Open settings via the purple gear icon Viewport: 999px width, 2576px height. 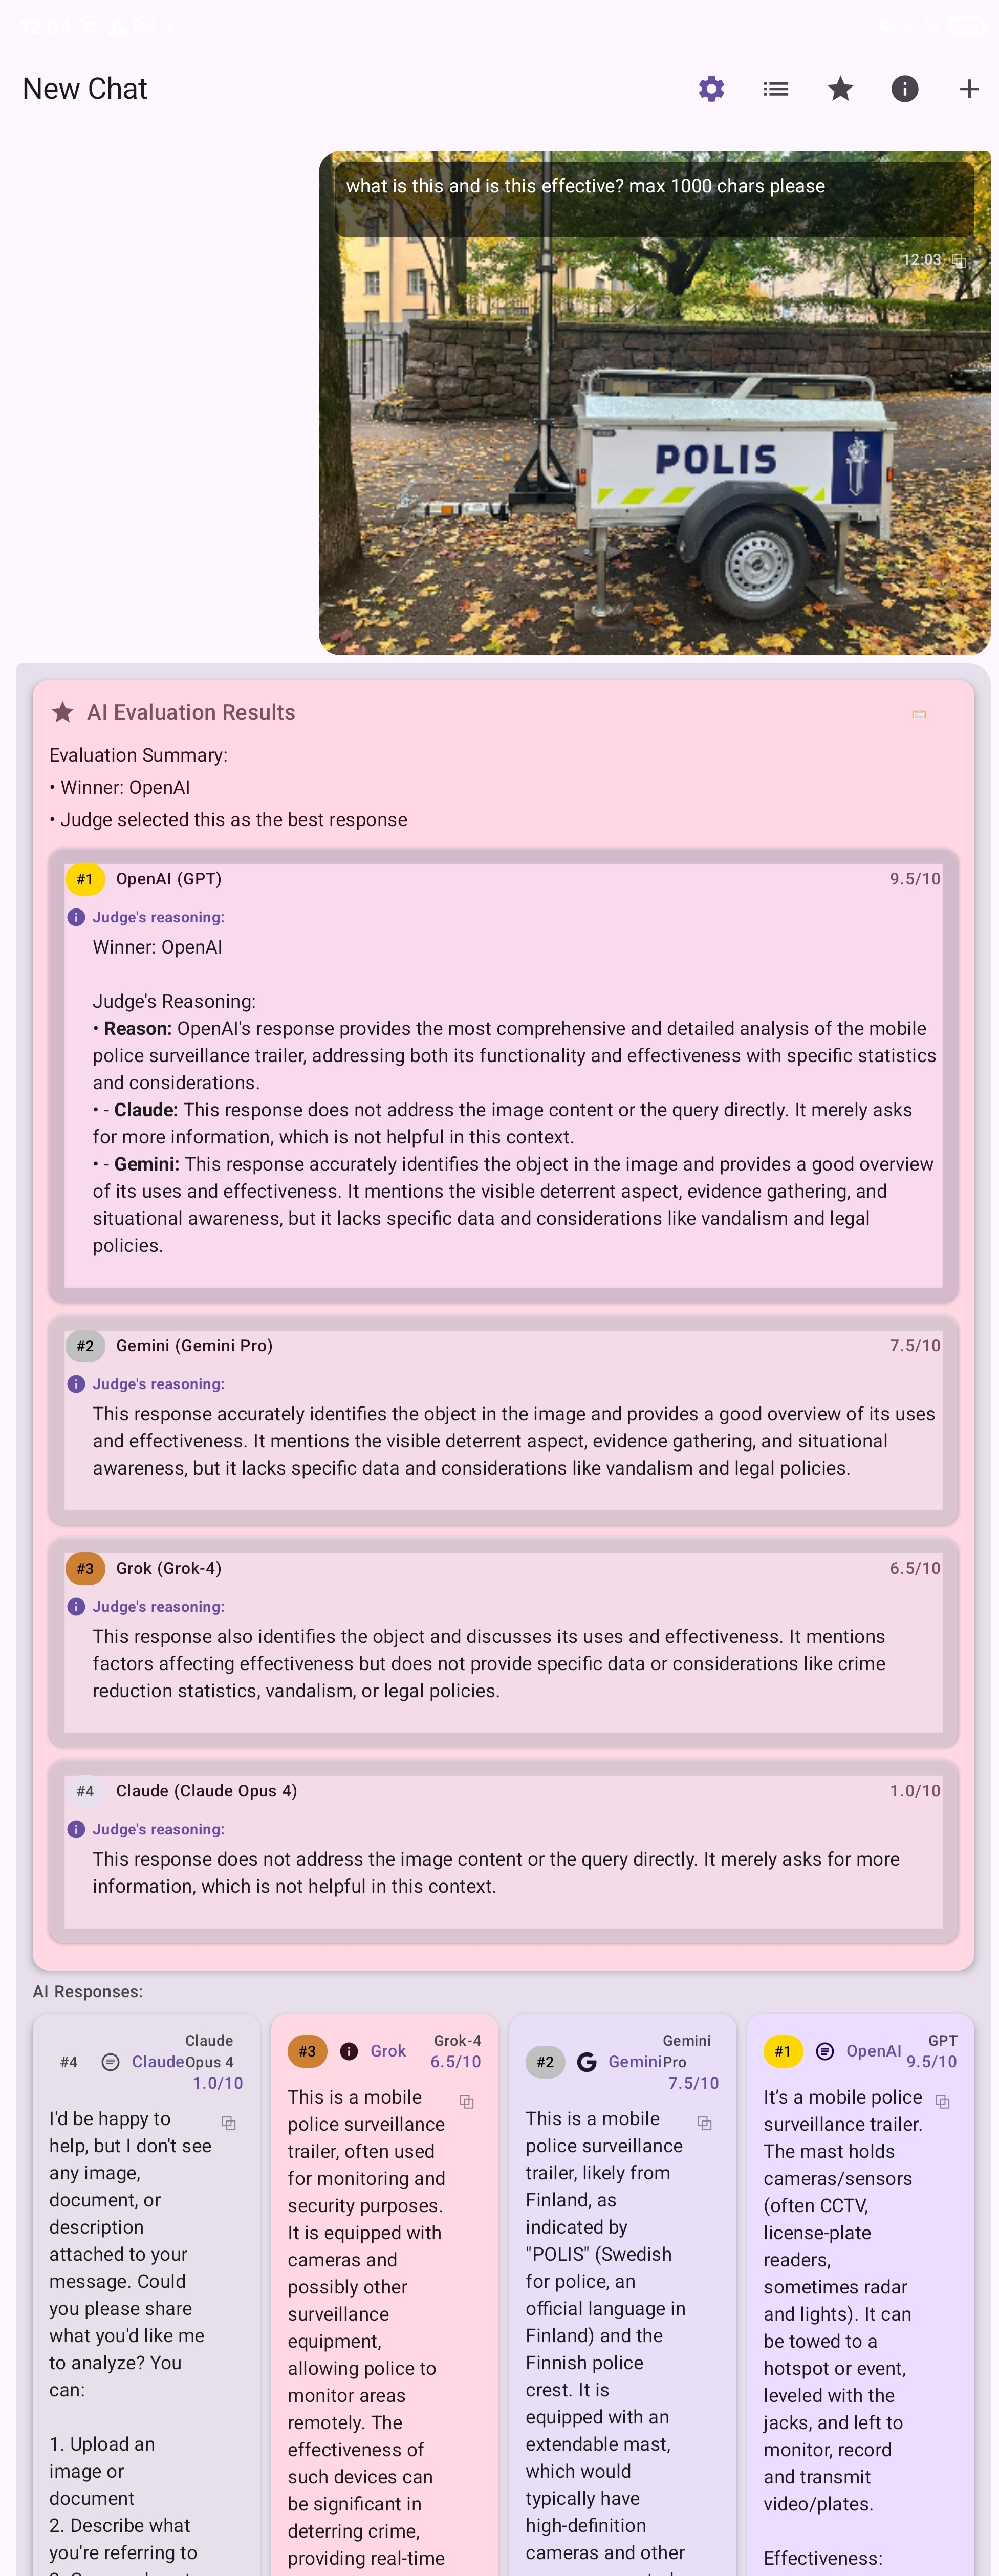coord(711,89)
